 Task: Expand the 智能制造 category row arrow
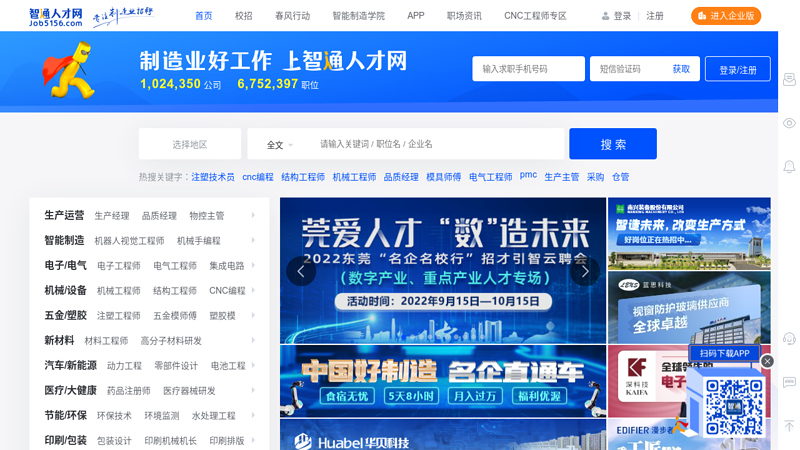253,240
